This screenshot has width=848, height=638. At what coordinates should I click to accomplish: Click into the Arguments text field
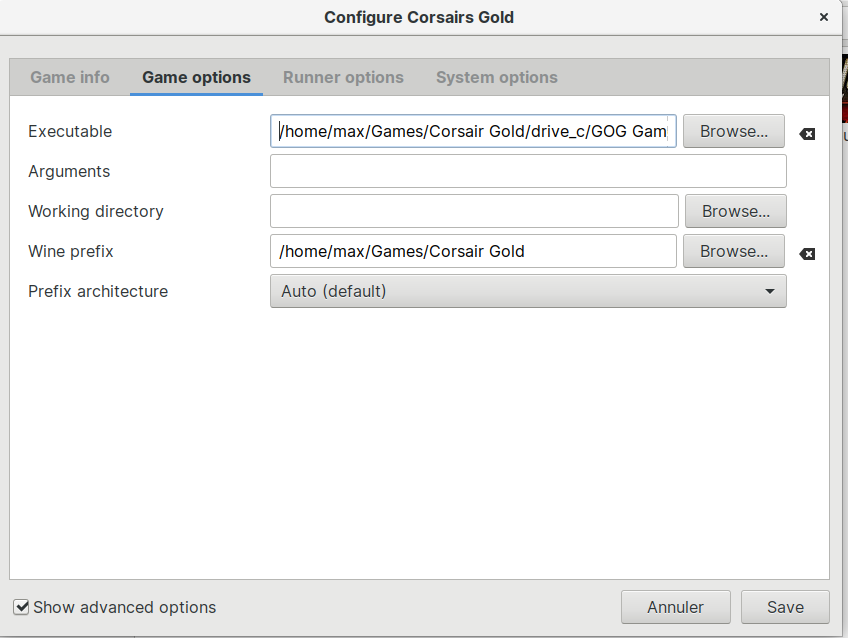(528, 171)
